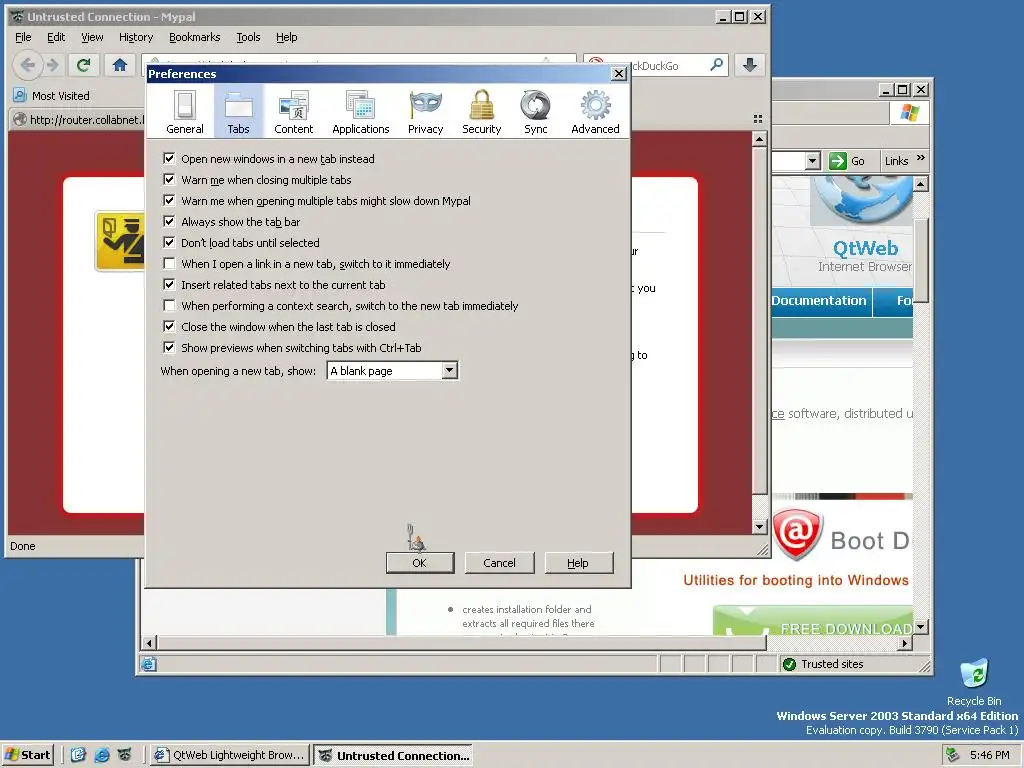The image size is (1024, 768).
Task: Open Recycle Bin on the desktop
Action: [x=974, y=682]
